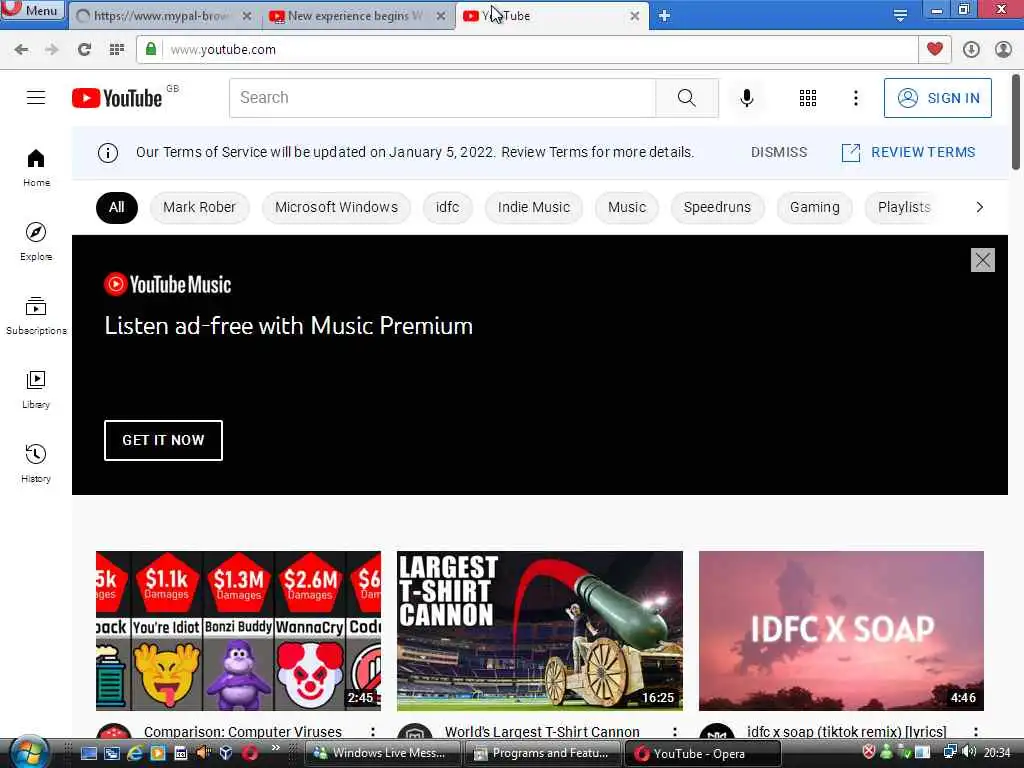The width and height of the screenshot is (1024, 768).
Task: Open the tab list menu icon
Action: [901, 16]
